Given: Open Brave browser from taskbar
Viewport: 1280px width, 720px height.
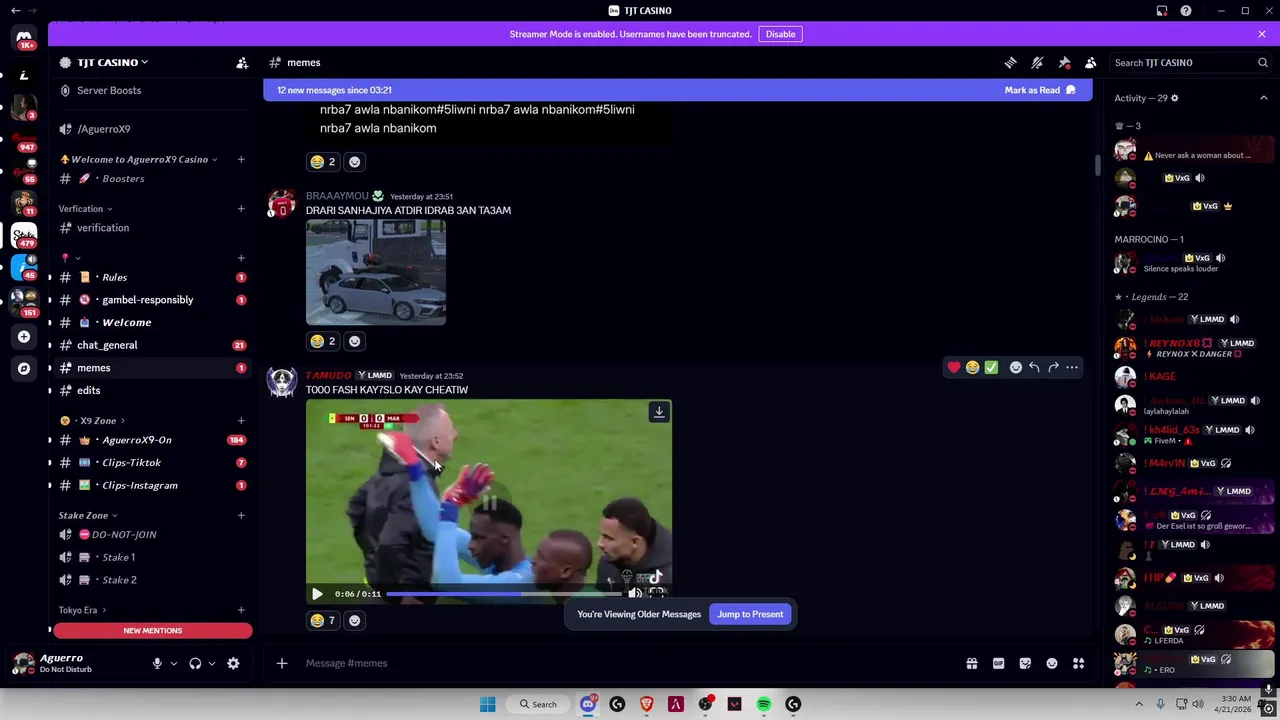Looking at the screenshot, I should [646, 704].
